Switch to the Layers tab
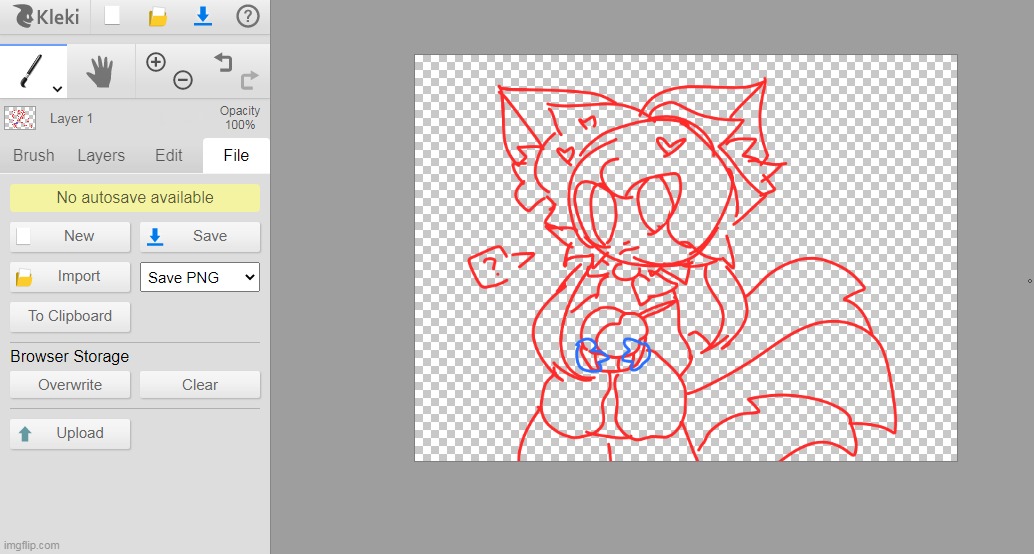This screenshot has height=554, width=1034. (101, 156)
